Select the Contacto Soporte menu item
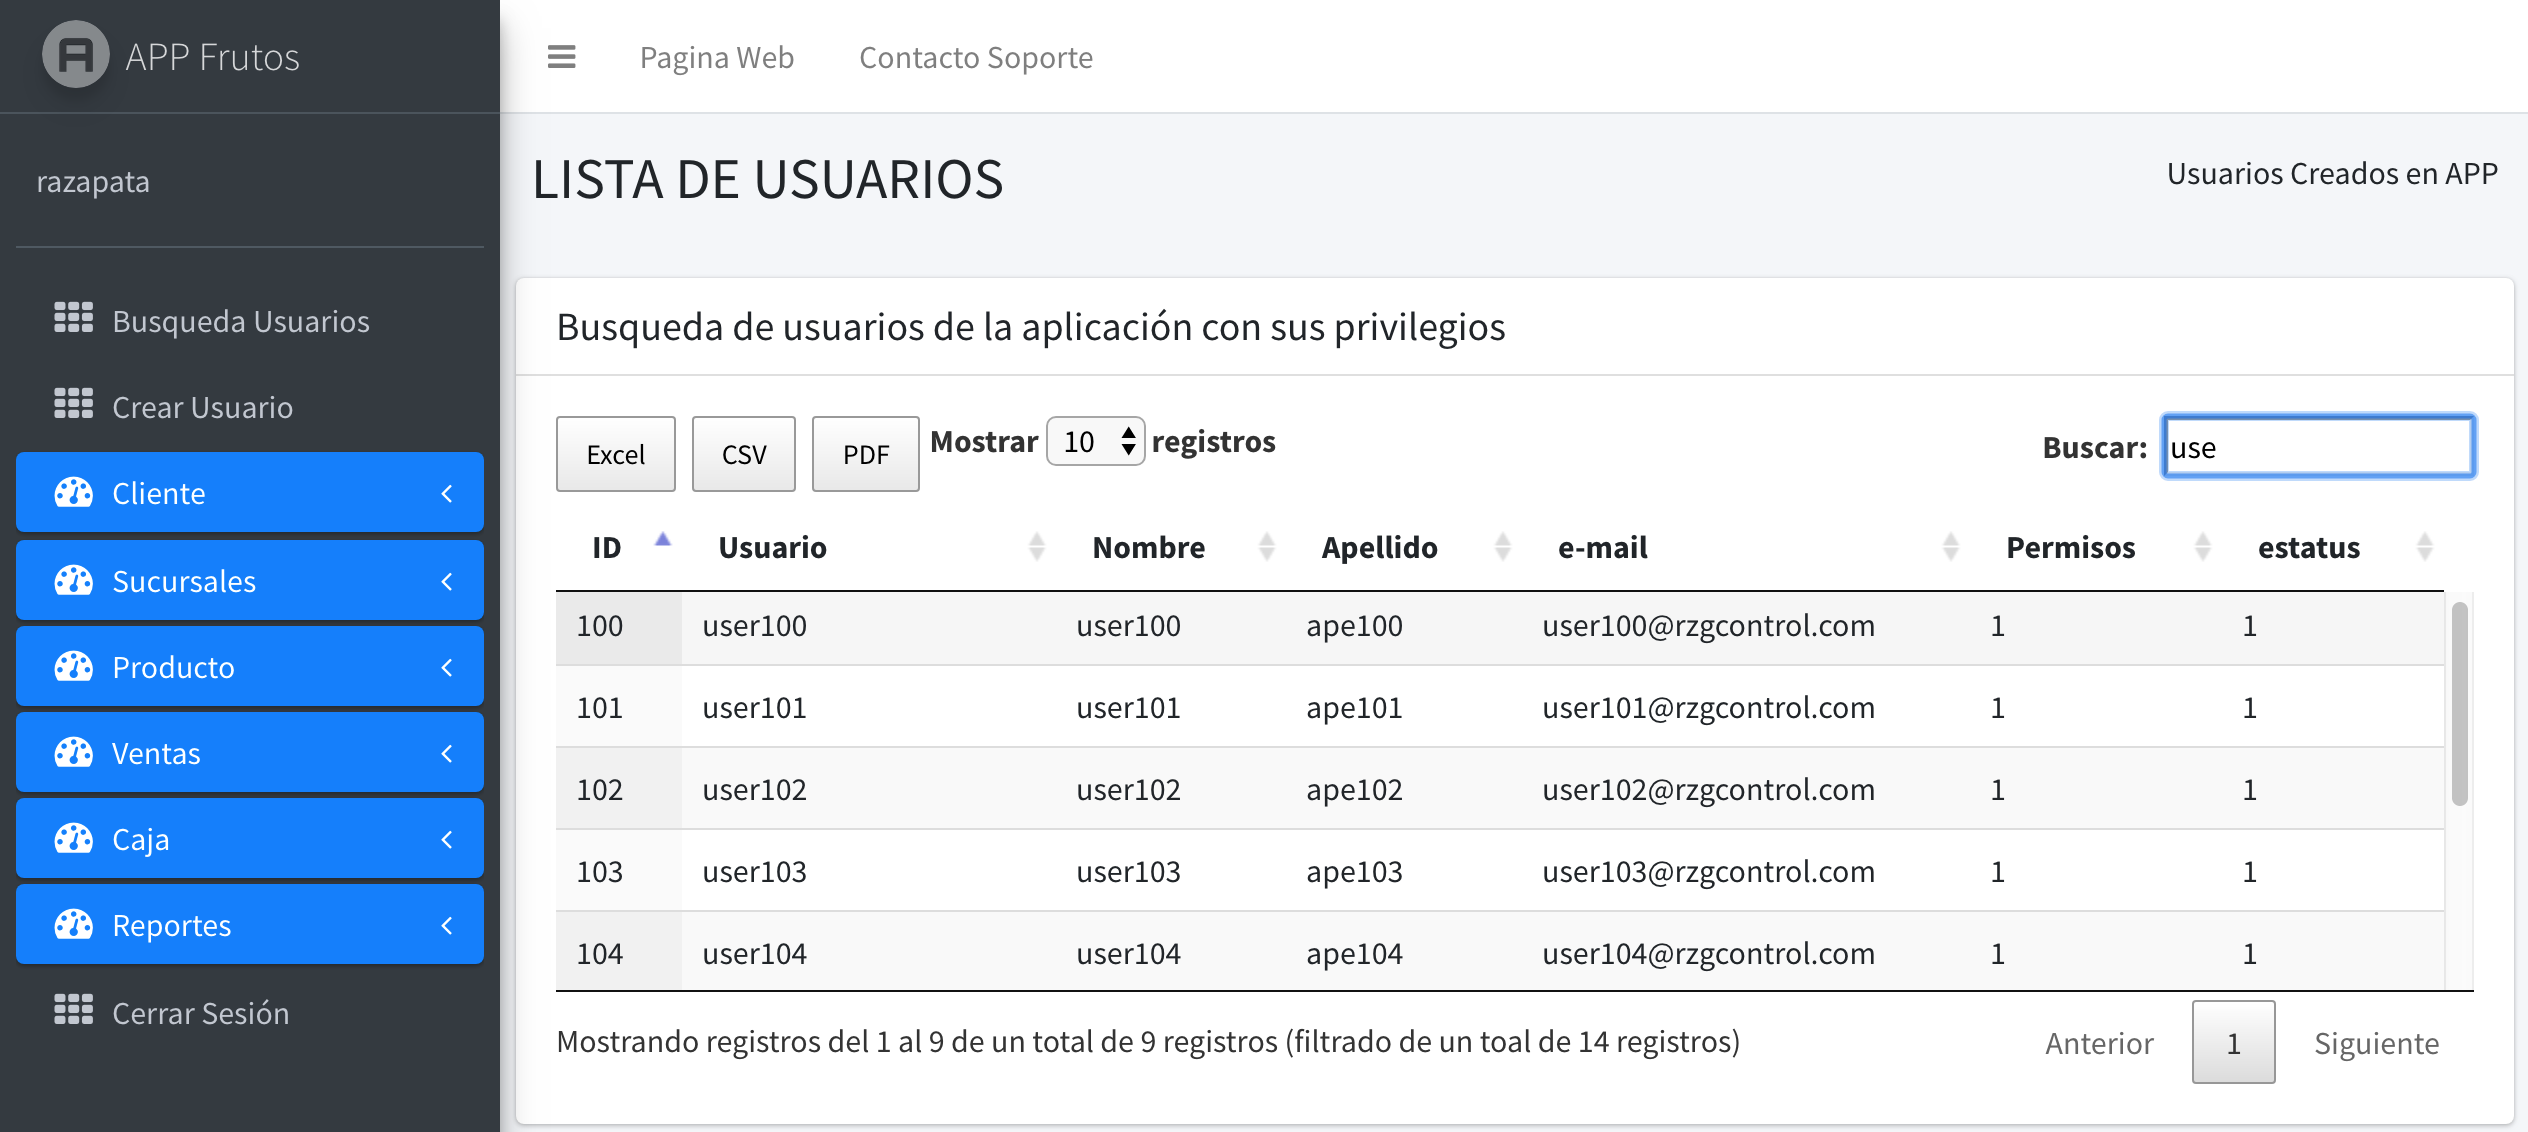Image resolution: width=2528 pixels, height=1132 pixels. [x=975, y=57]
